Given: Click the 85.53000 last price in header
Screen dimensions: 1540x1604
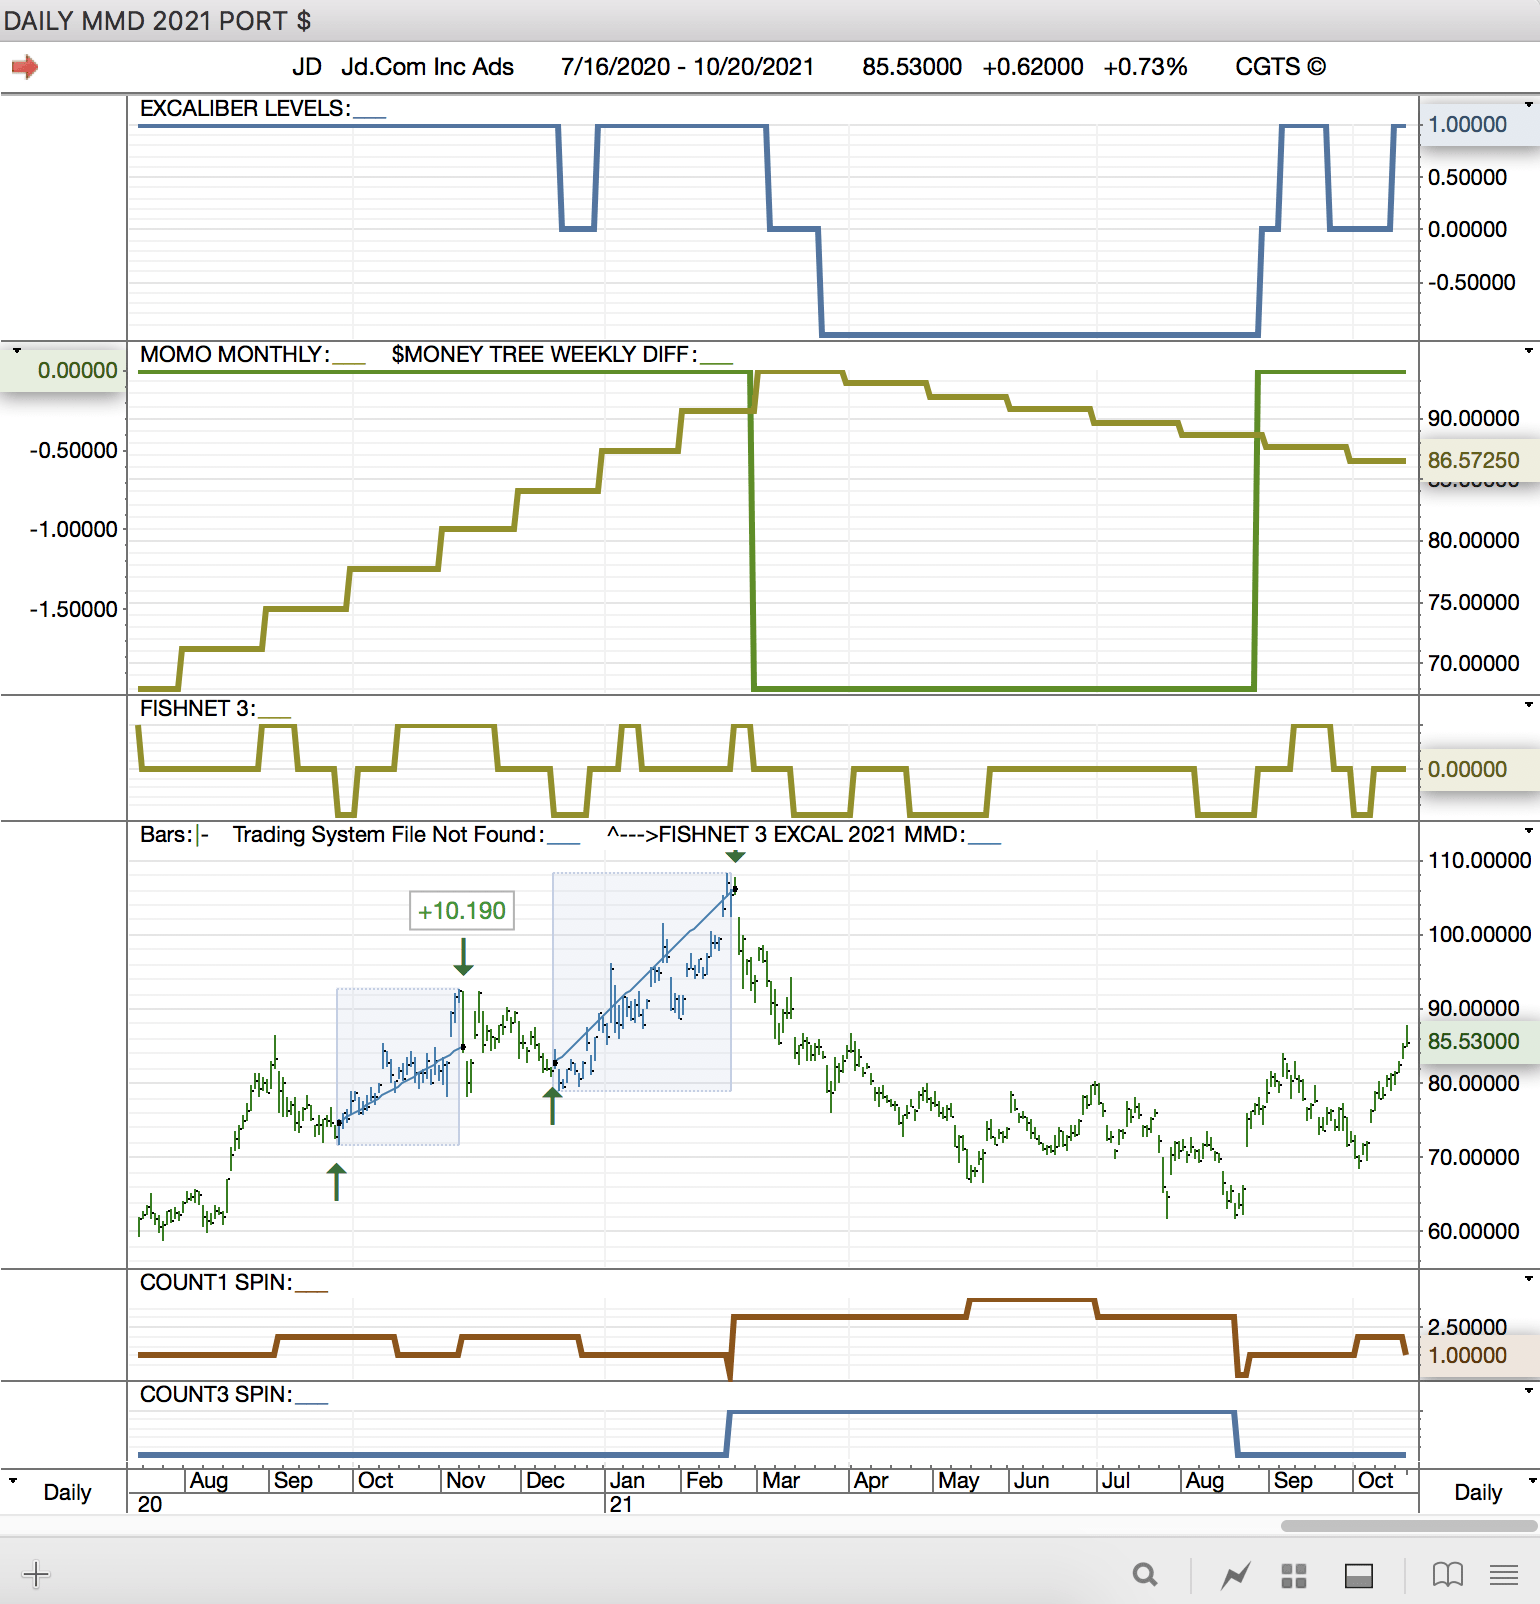Looking at the screenshot, I should (912, 67).
